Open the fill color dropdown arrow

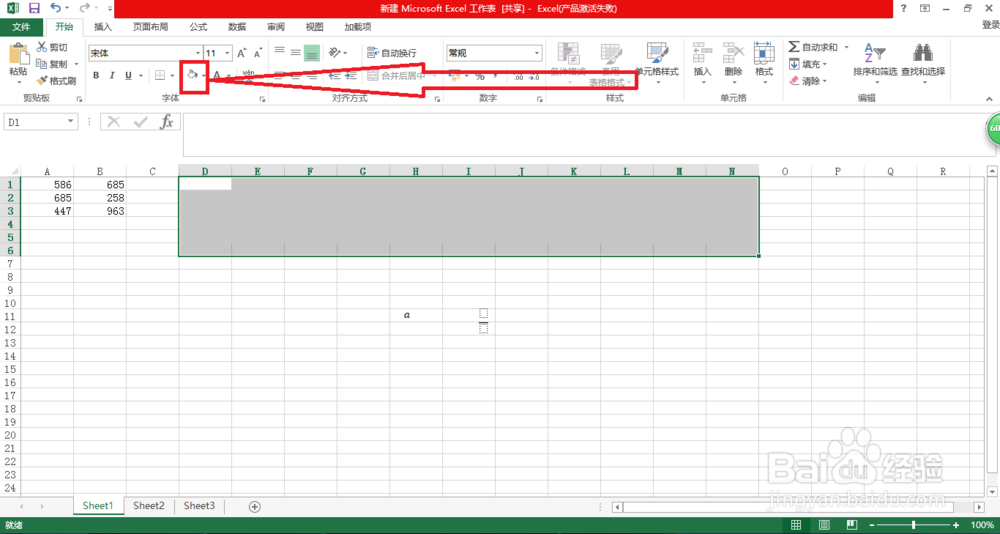(x=204, y=76)
